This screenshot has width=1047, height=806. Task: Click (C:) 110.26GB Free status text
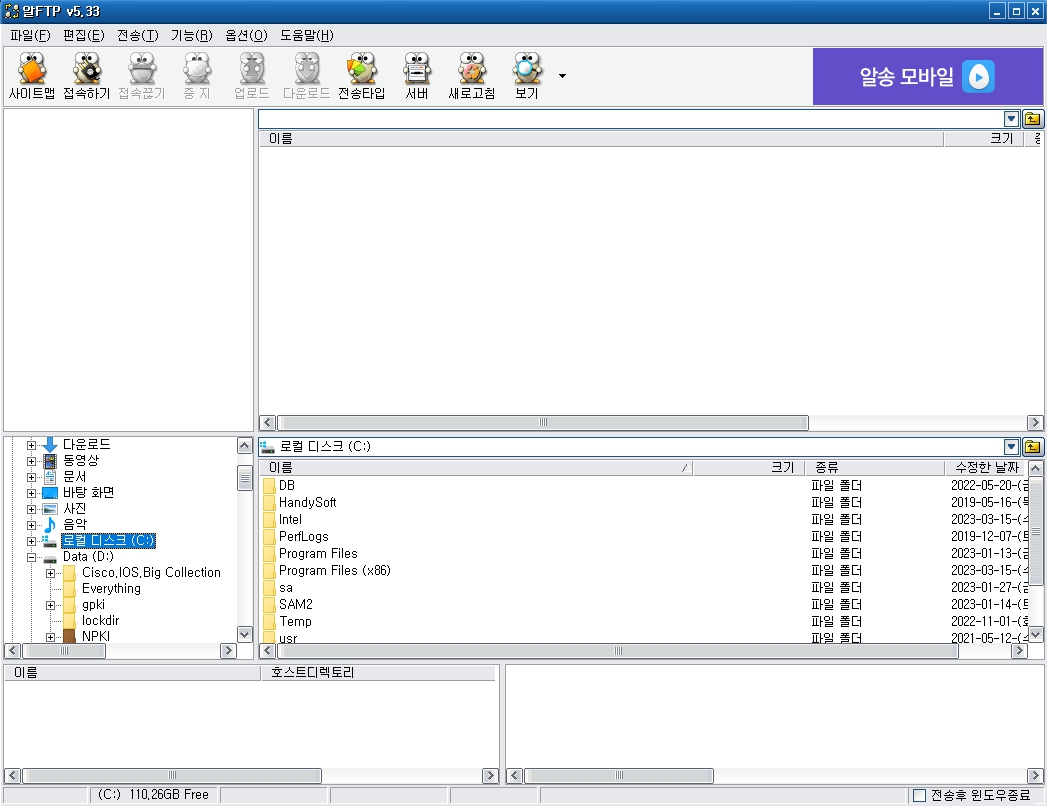click(x=154, y=795)
